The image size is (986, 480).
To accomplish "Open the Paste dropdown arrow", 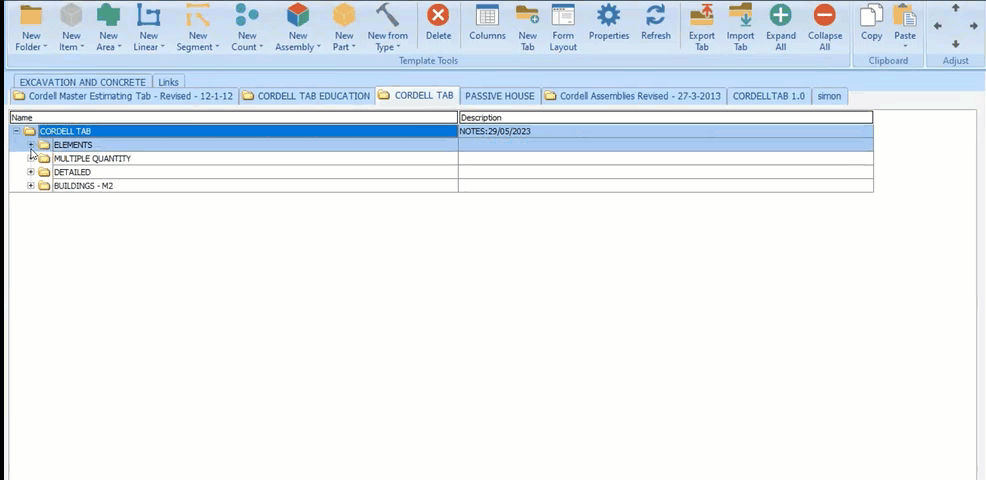I will [906, 47].
